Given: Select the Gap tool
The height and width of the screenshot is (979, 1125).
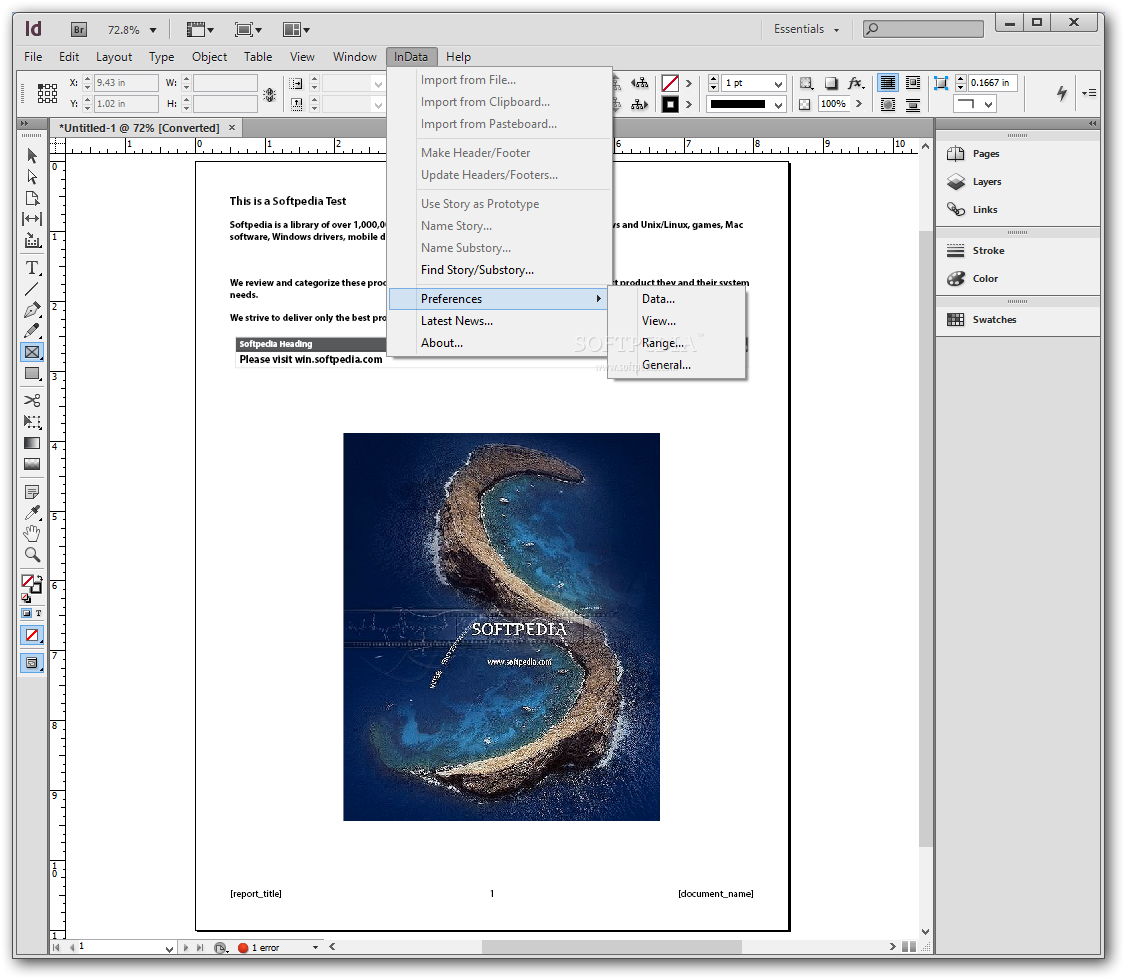Looking at the screenshot, I should tap(32, 219).
